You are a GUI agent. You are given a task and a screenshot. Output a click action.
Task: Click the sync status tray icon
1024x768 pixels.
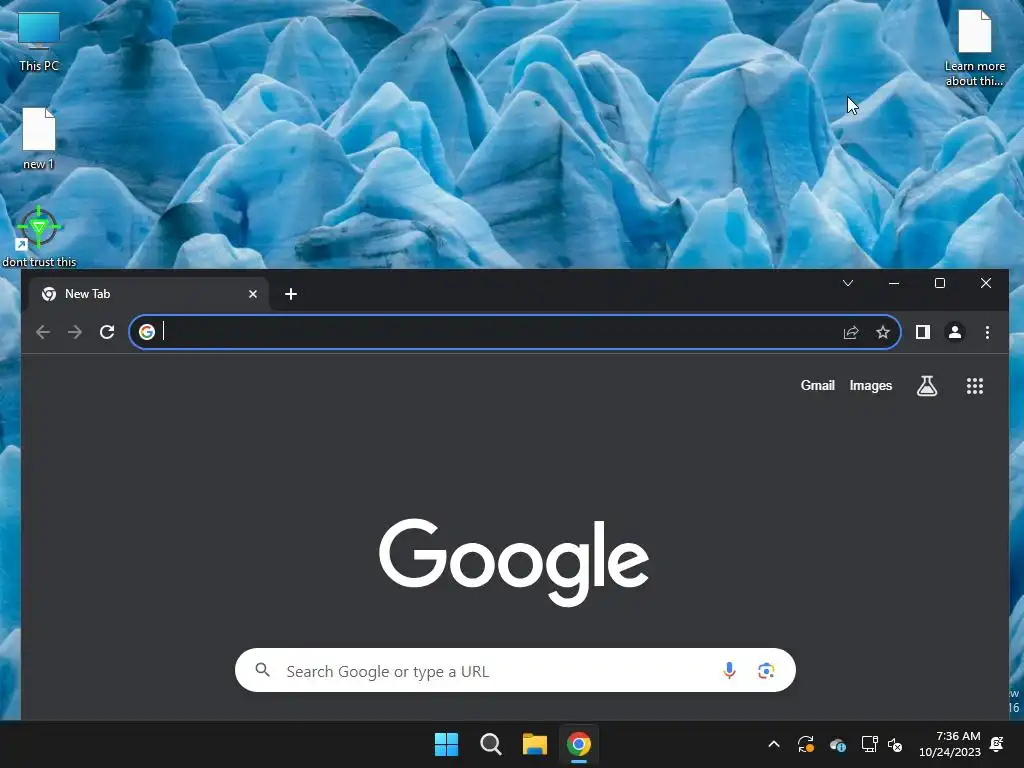(806, 744)
